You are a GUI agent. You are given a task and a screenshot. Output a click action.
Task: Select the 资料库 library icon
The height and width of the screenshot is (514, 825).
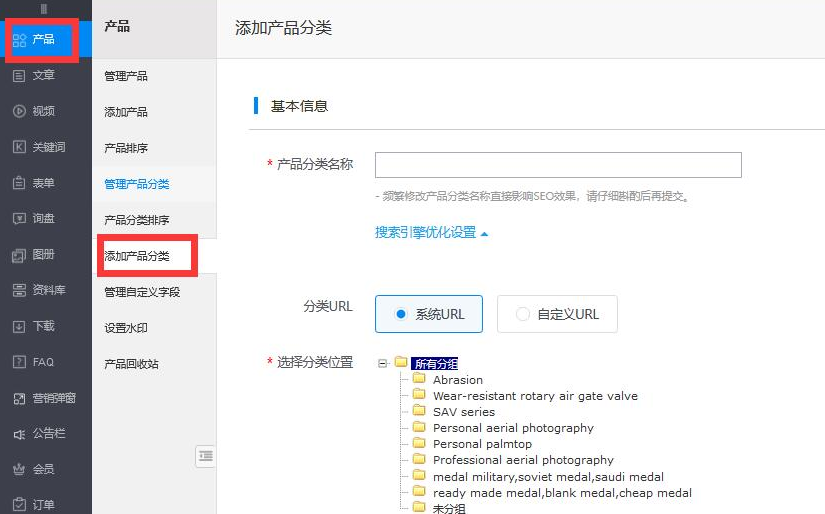pyautogui.click(x=19, y=290)
